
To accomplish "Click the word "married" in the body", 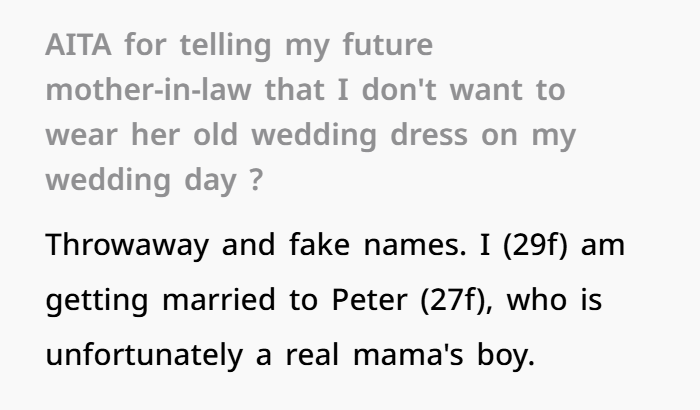I will (x=219, y=300).
